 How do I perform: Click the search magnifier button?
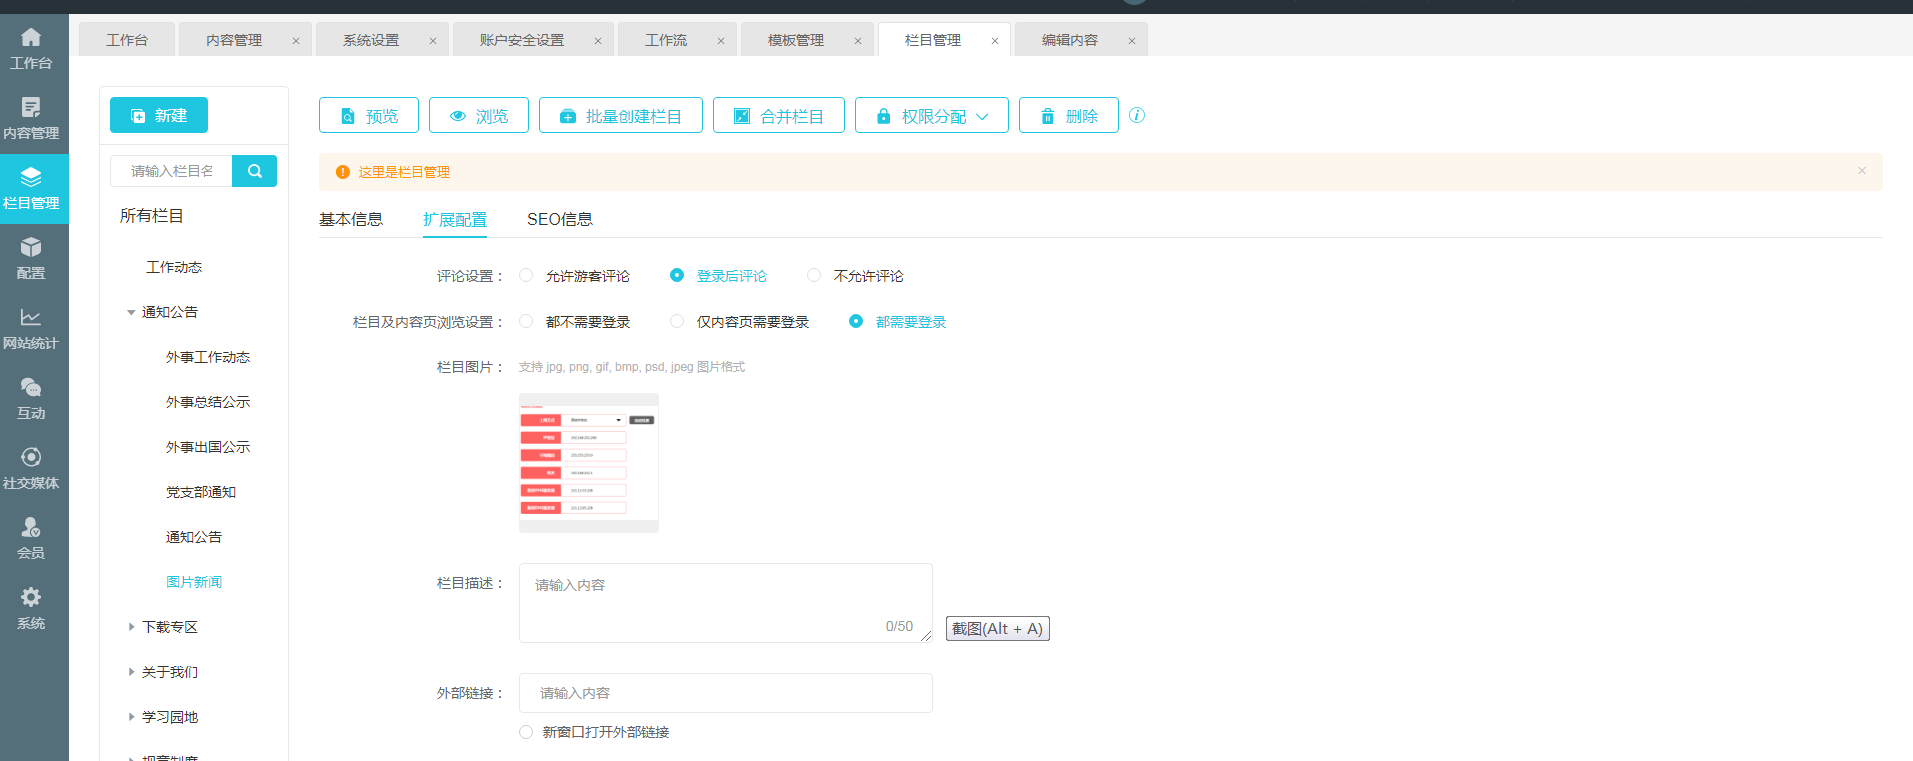[254, 171]
